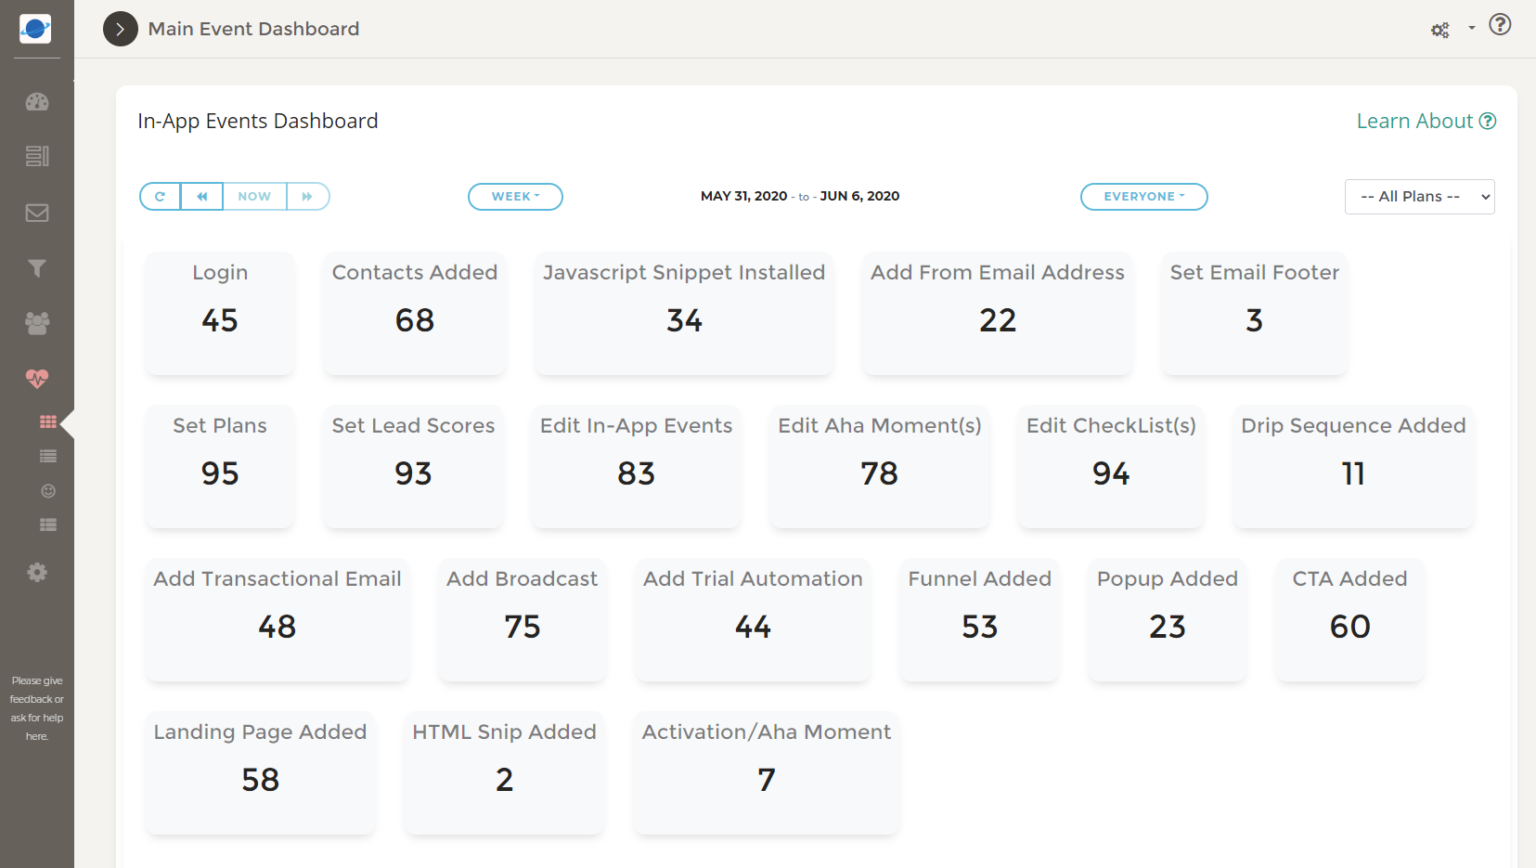Open the list layout icon in sidebar
The width and height of the screenshot is (1536, 868).
[x=37, y=156]
